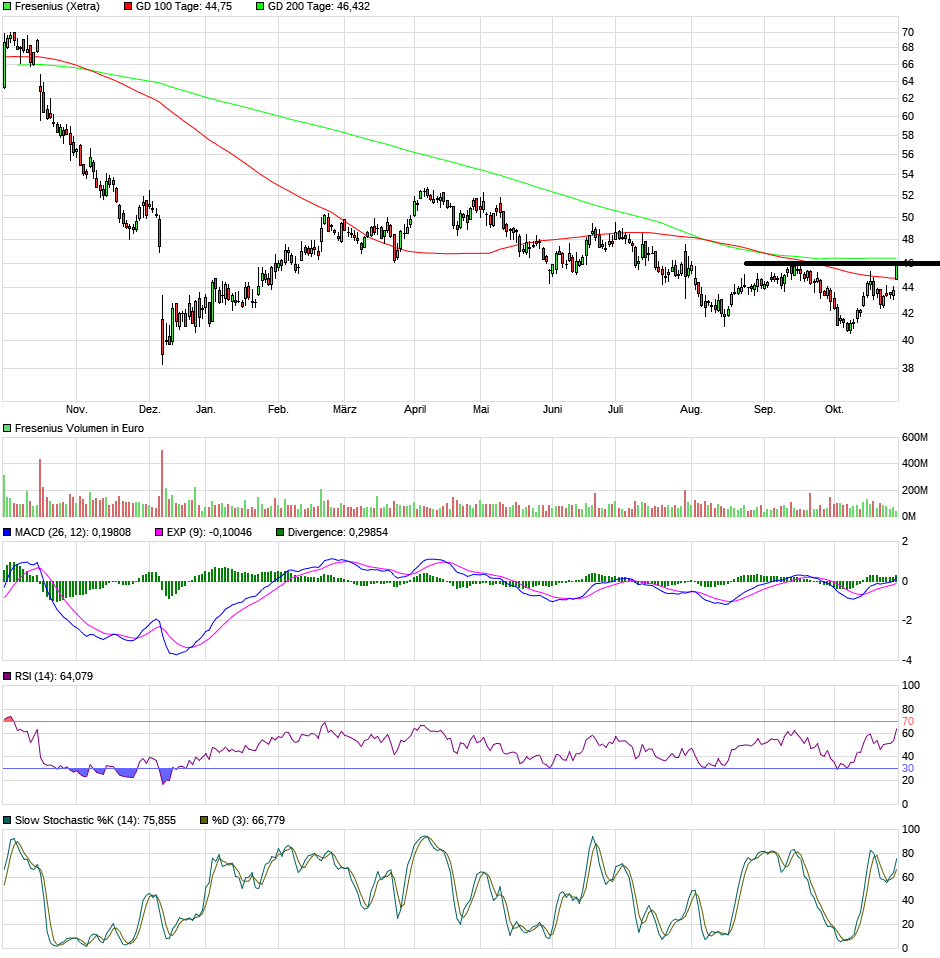Click the volume axis value 600M
The height and width of the screenshot is (958, 940).
[x=914, y=437]
